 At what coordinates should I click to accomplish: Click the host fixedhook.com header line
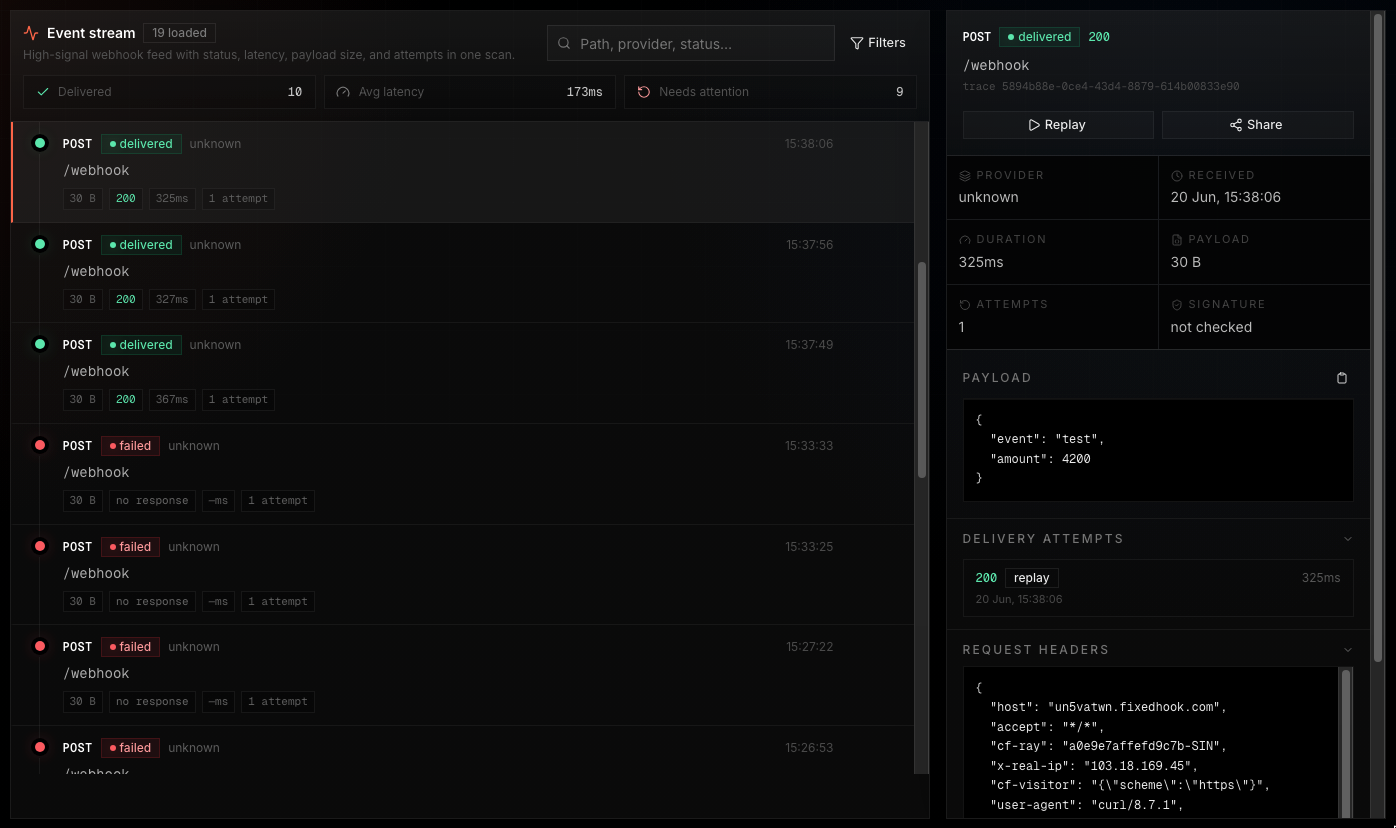[1108, 707]
